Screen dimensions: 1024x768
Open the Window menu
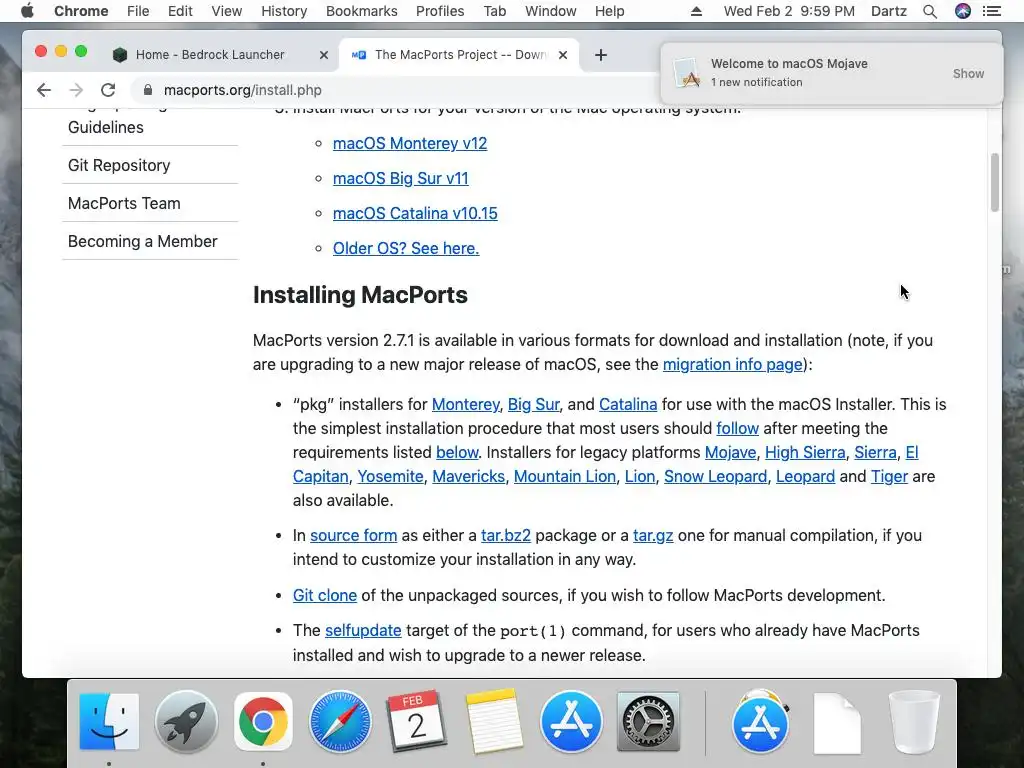(x=551, y=11)
